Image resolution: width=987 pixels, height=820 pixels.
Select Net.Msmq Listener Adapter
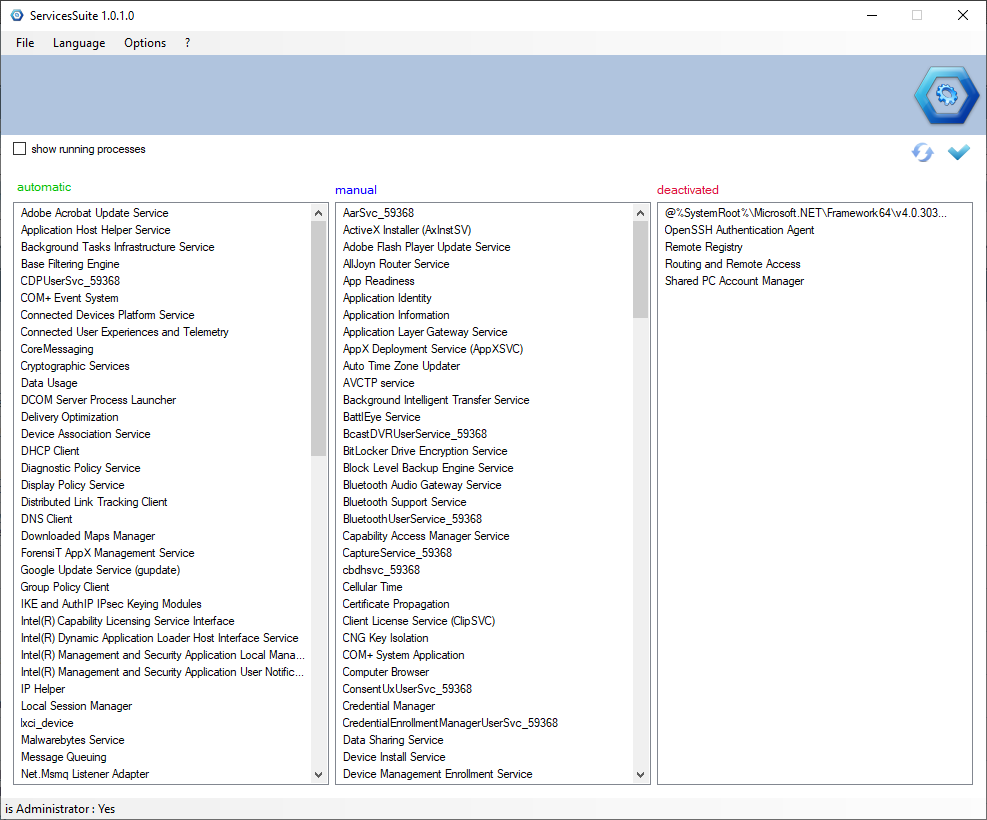coord(85,773)
